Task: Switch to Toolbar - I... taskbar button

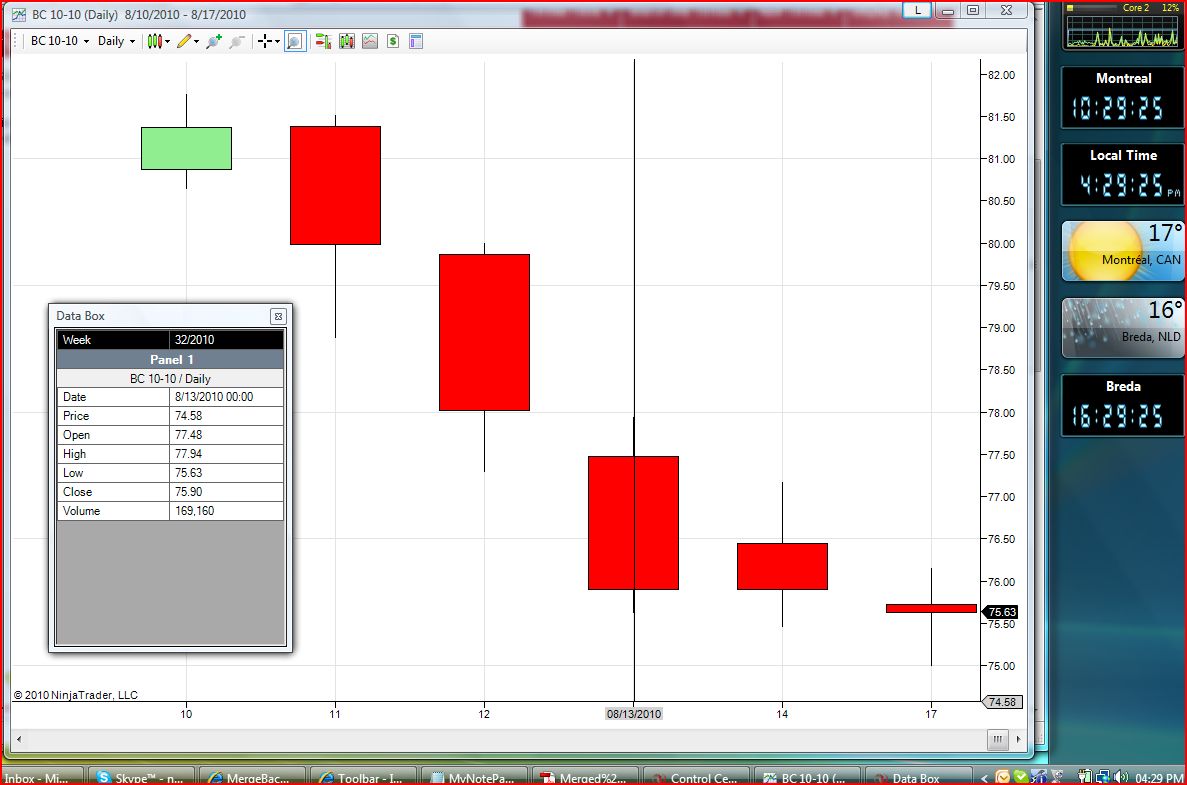Action: click(x=364, y=777)
